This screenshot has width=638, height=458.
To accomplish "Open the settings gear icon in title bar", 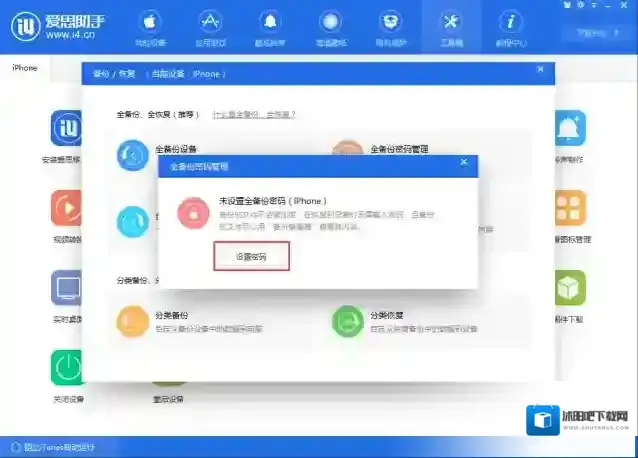I will (x=581, y=5).
